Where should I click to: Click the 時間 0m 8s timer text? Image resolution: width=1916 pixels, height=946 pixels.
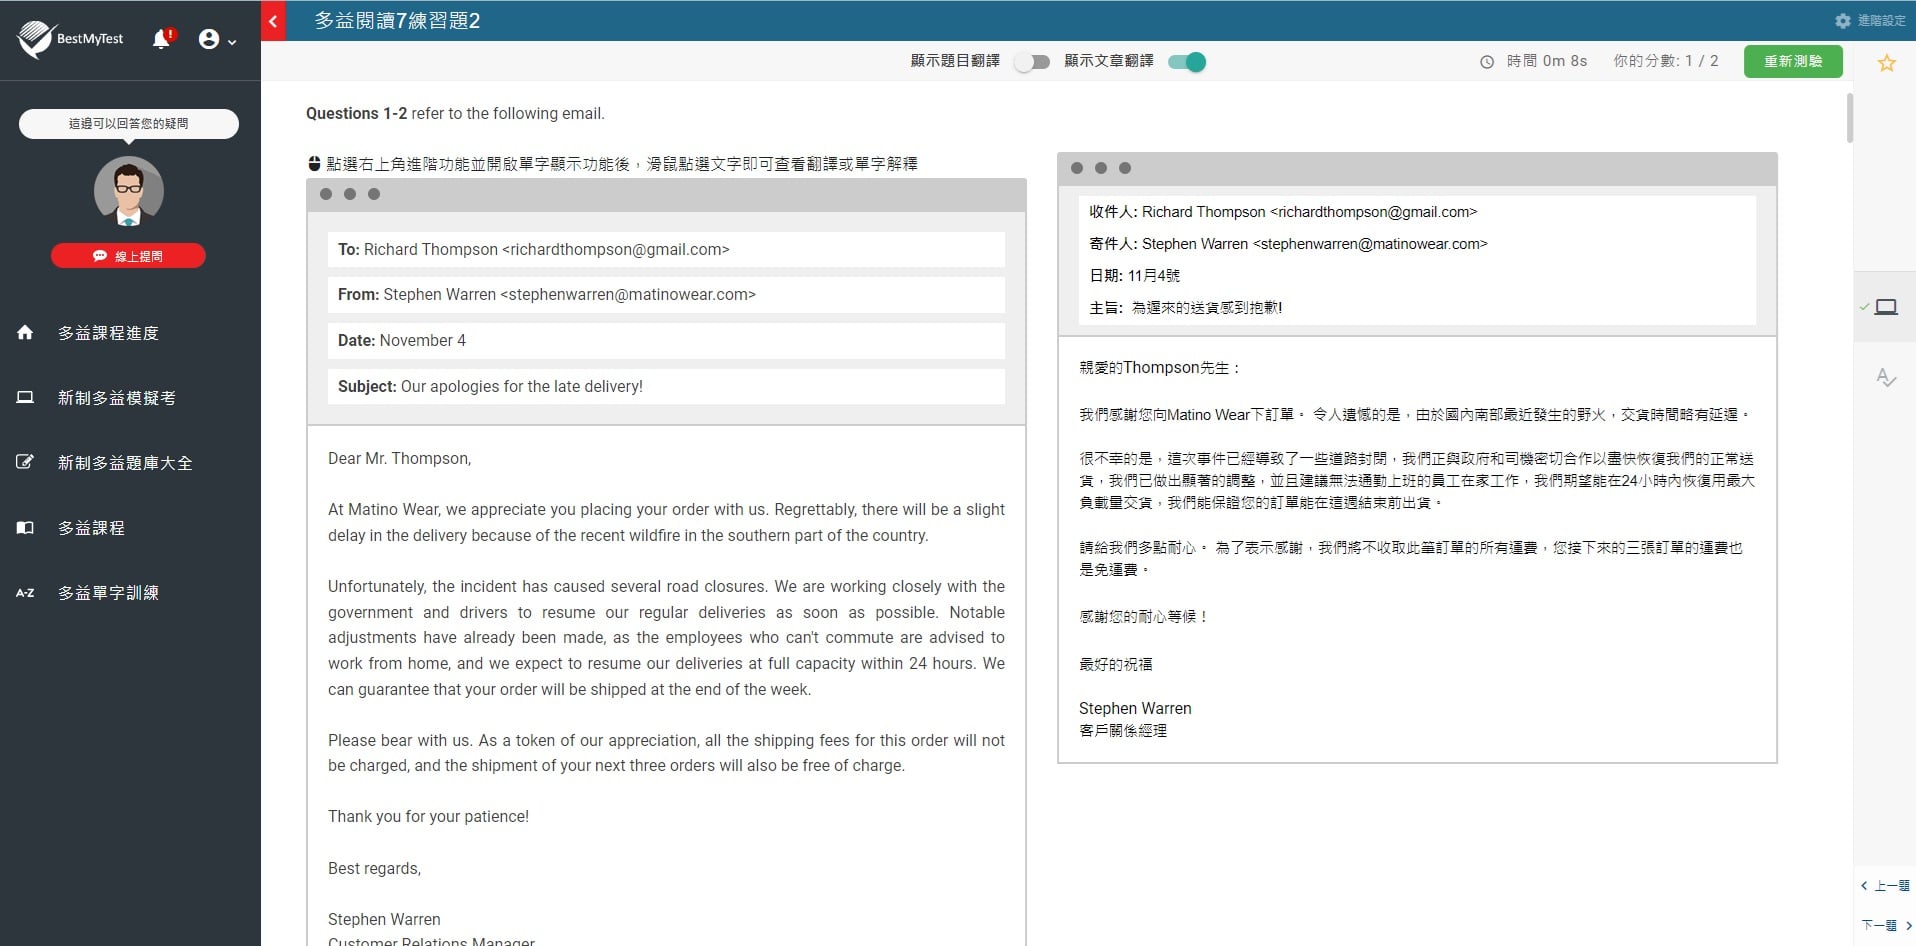[1546, 61]
